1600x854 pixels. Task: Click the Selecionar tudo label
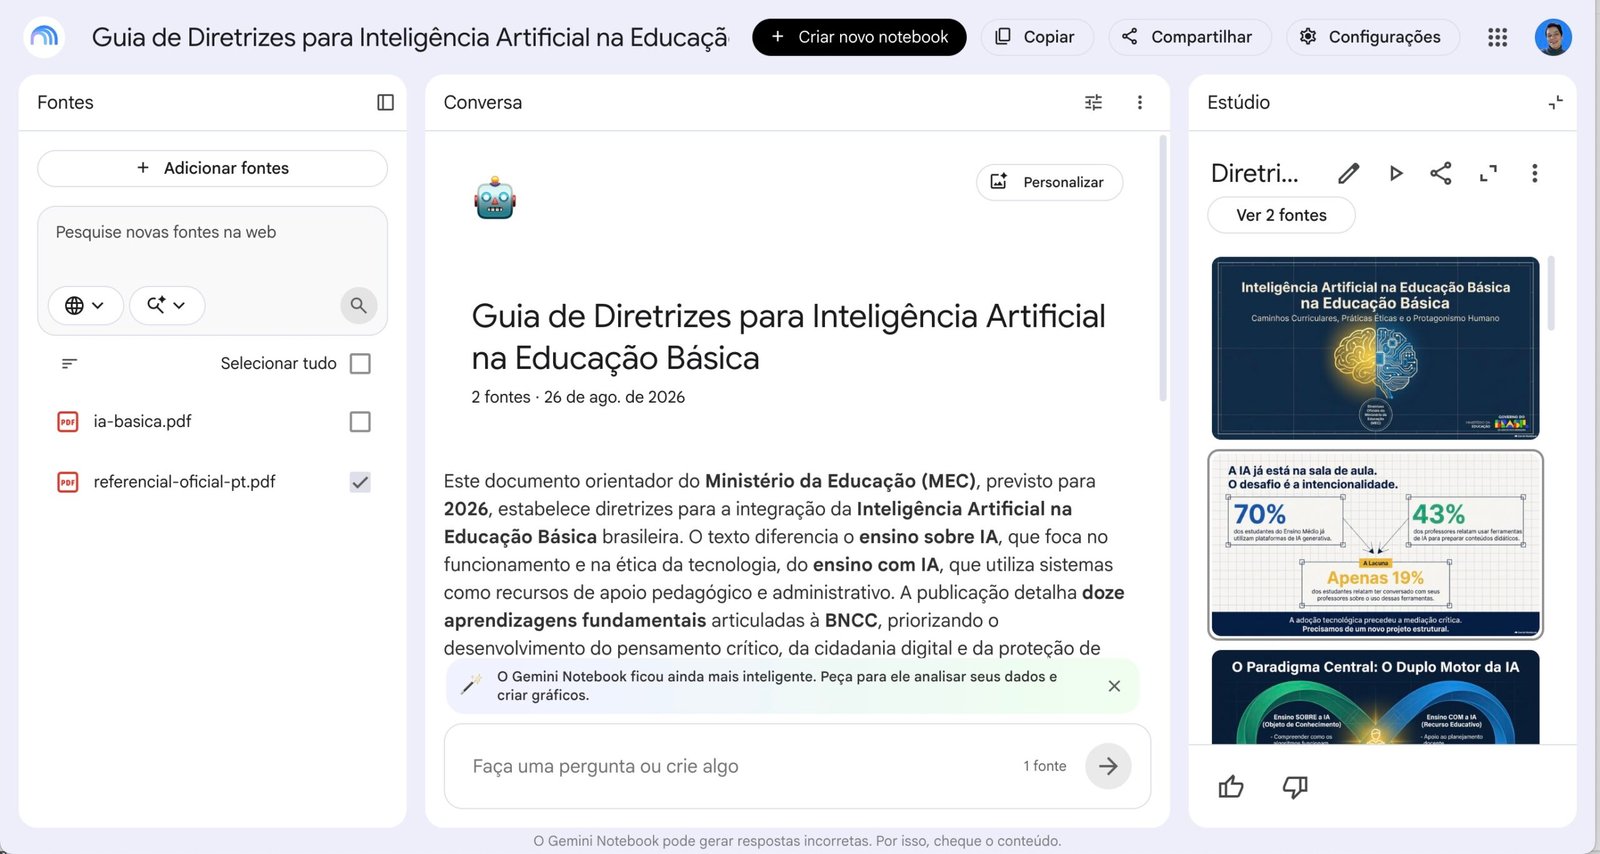point(278,363)
